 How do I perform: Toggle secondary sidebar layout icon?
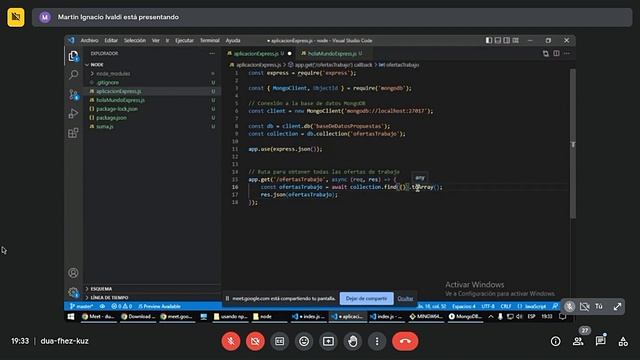[x=507, y=40]
